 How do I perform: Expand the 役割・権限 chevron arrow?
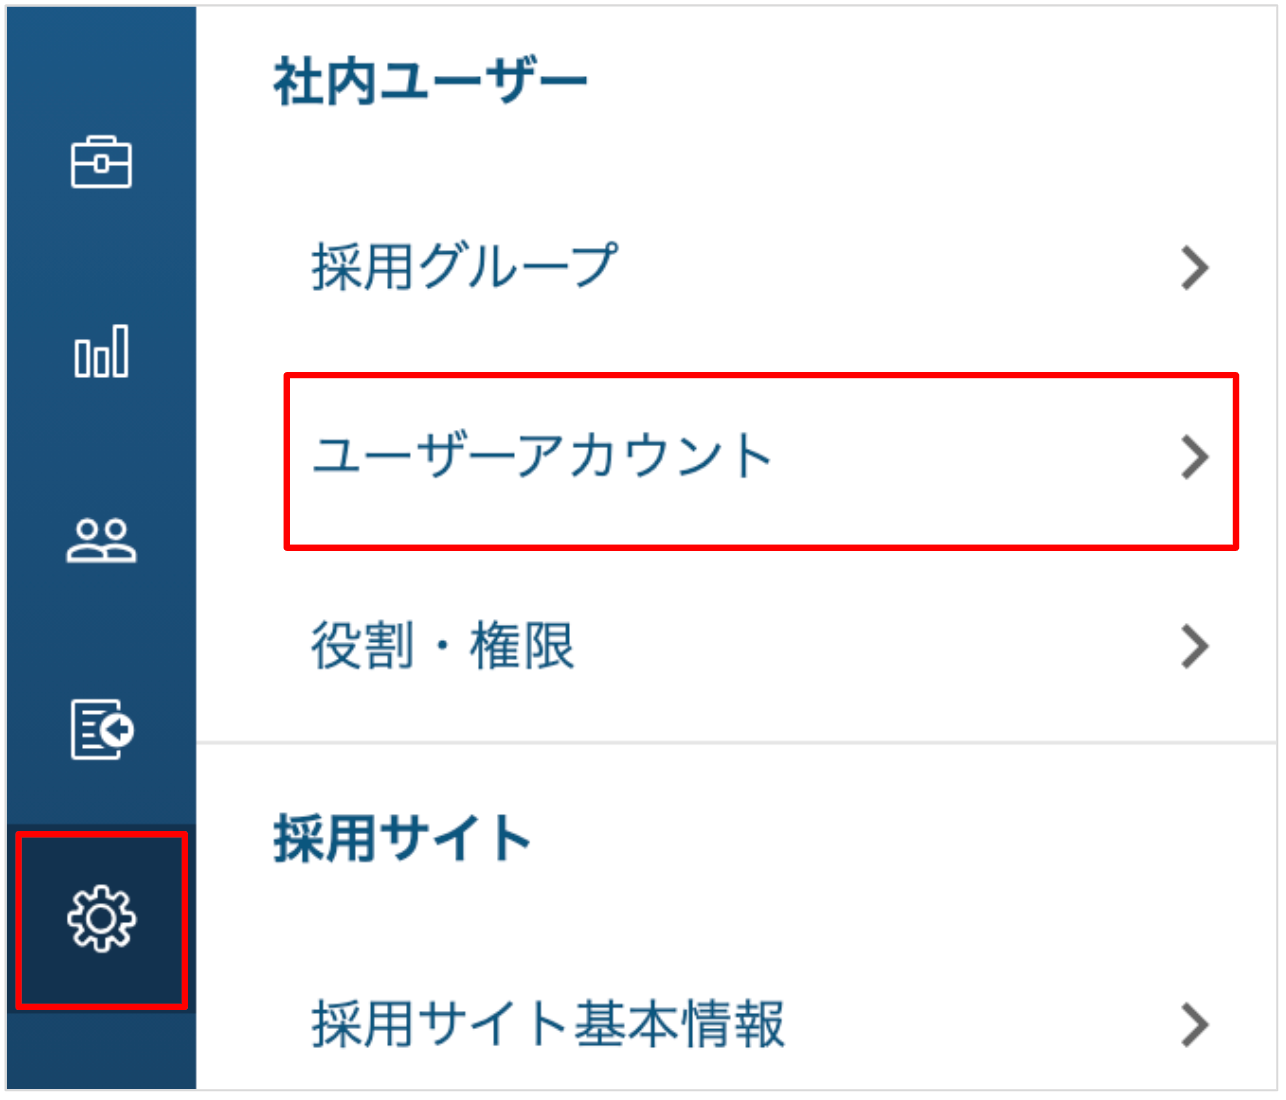tap(1195, 646)
